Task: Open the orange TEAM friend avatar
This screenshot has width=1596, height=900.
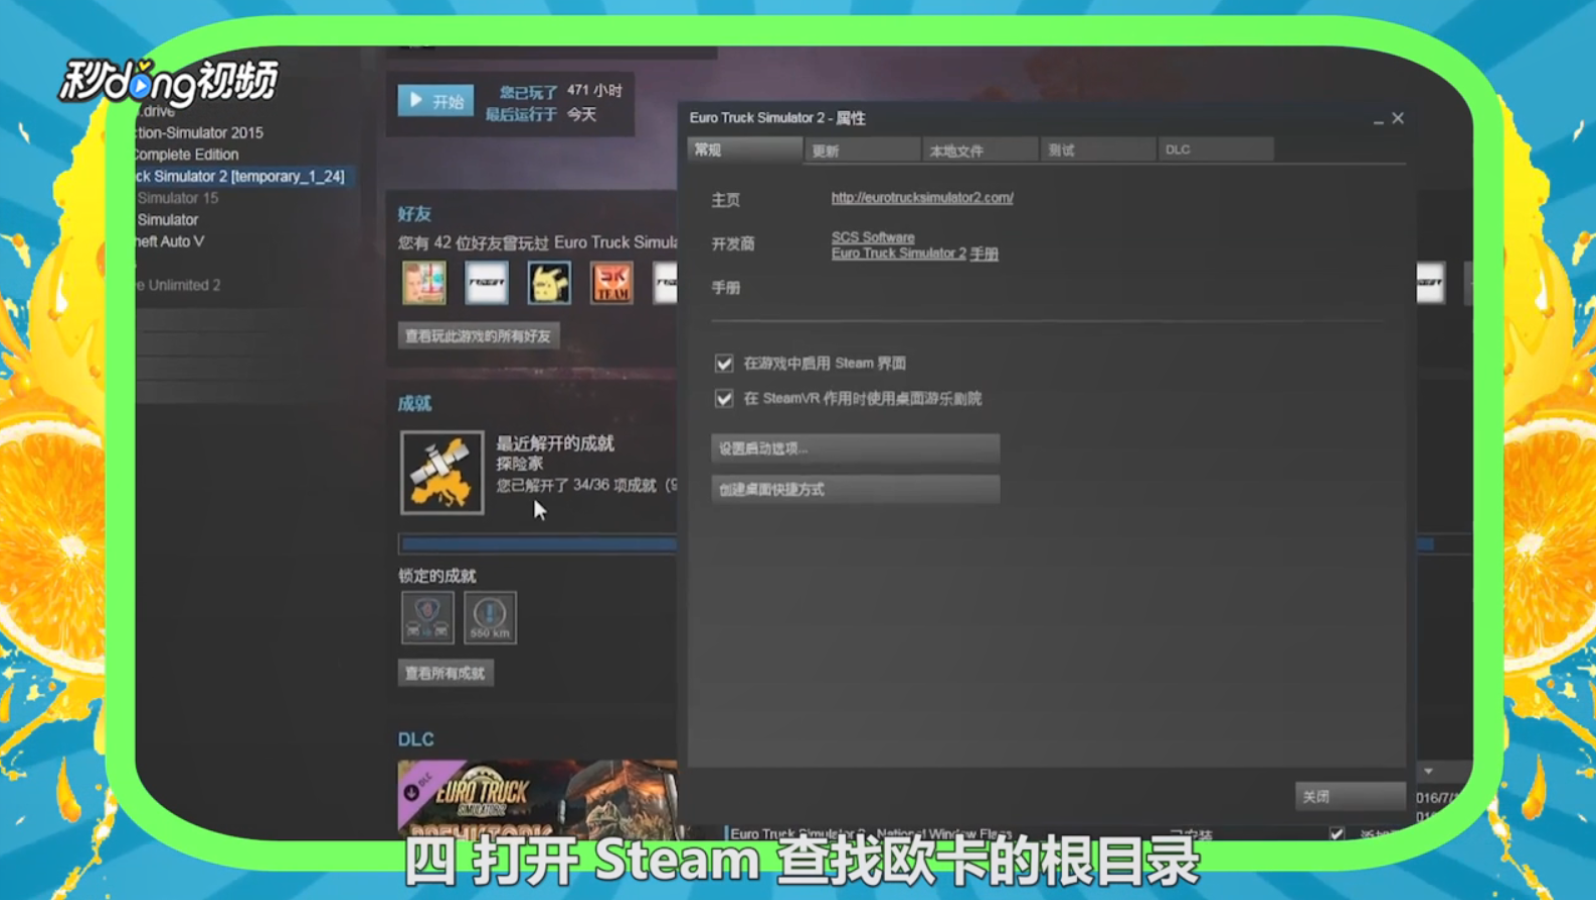Action: [x=612, y=283]
